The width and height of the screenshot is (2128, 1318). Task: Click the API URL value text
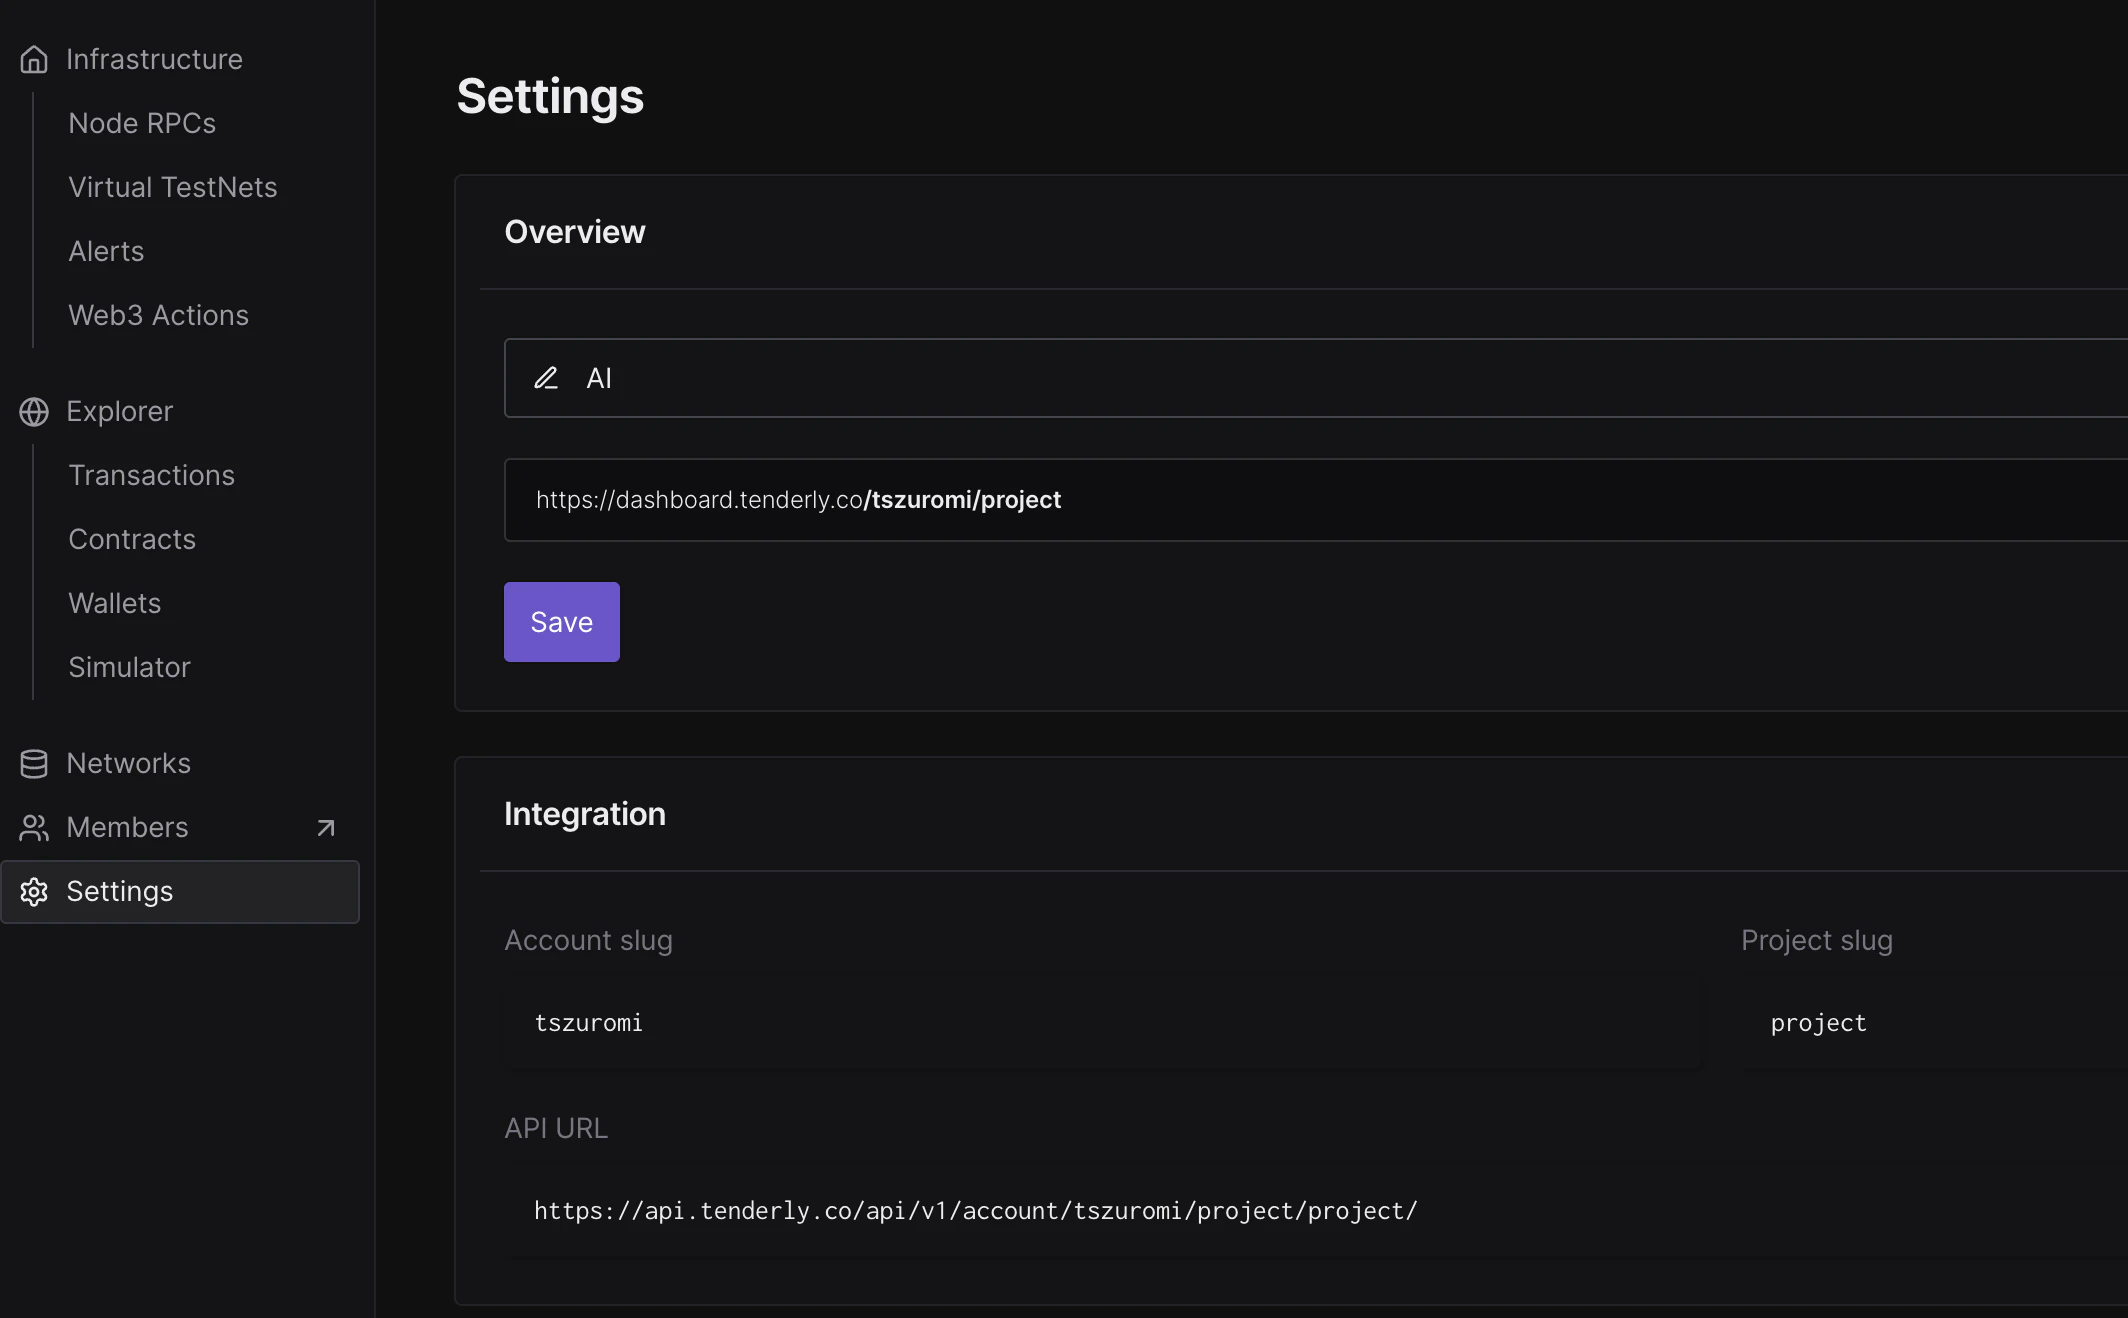click(x=975, y=1211)
